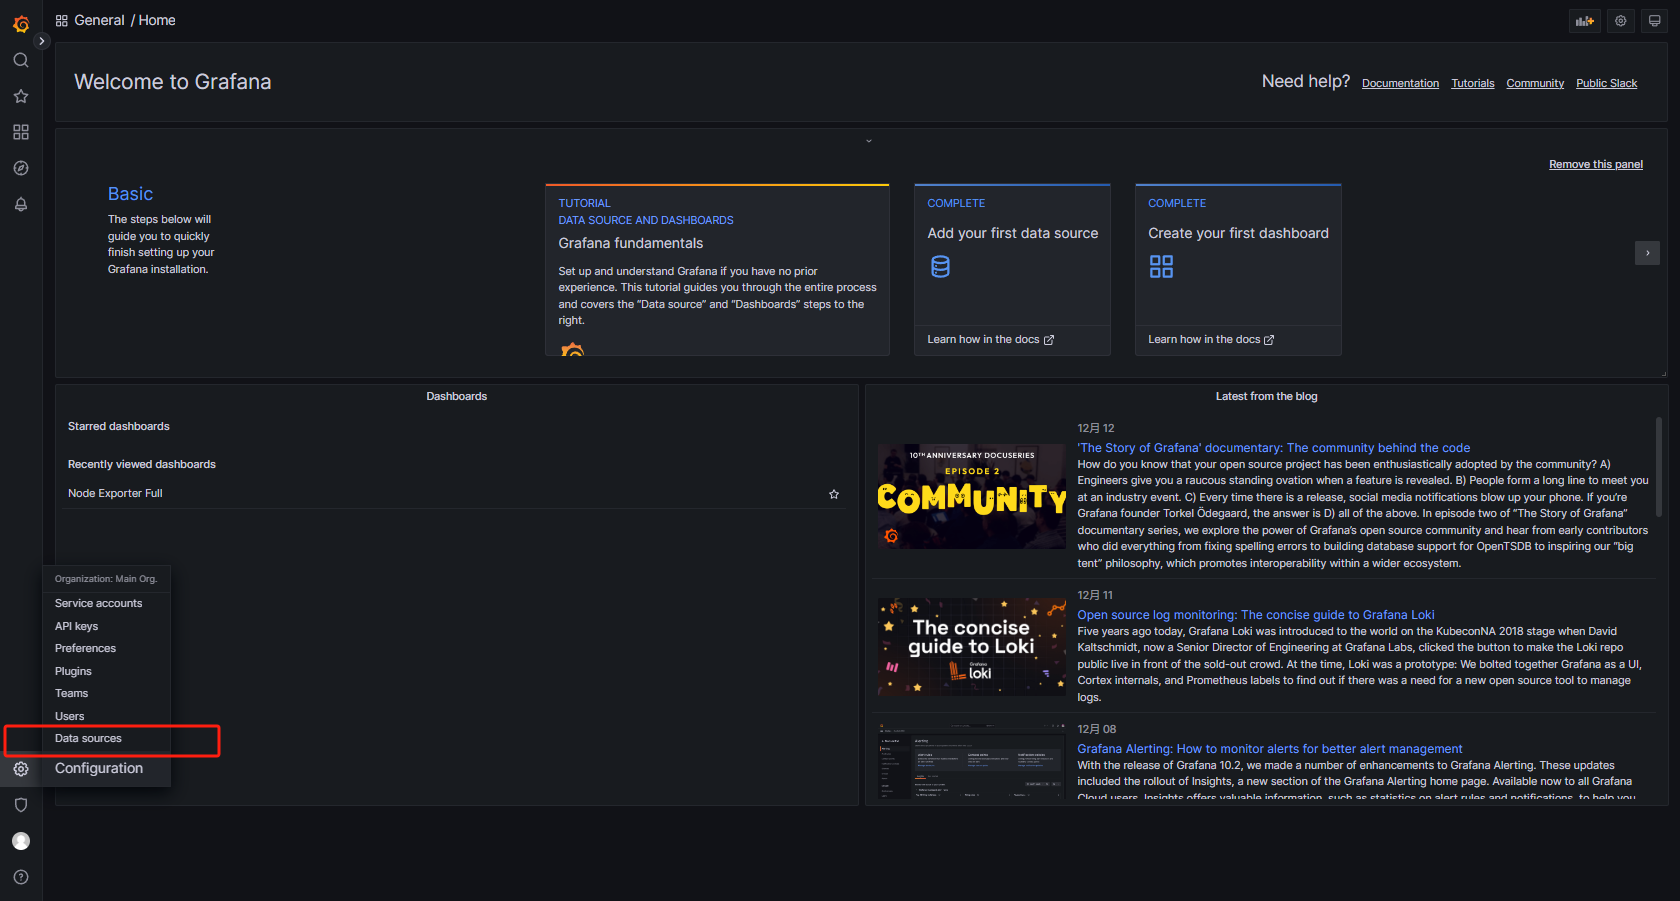Open the Add your first data source card

coord(1012,270)
